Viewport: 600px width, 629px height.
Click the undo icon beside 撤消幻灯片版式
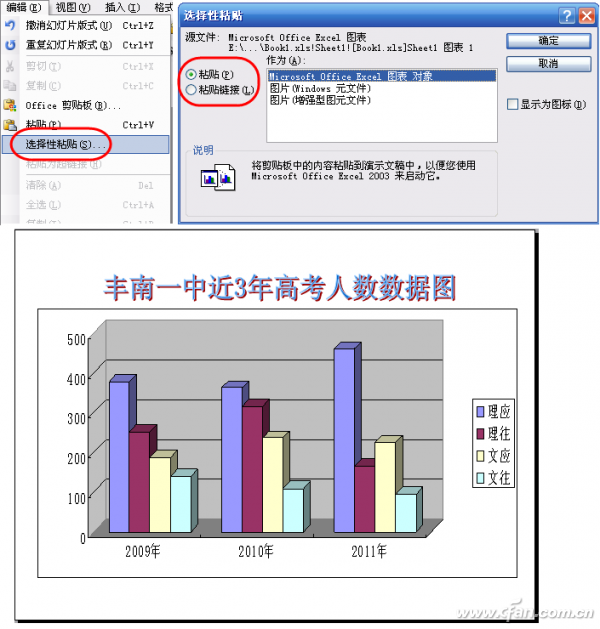click(10, 26)
